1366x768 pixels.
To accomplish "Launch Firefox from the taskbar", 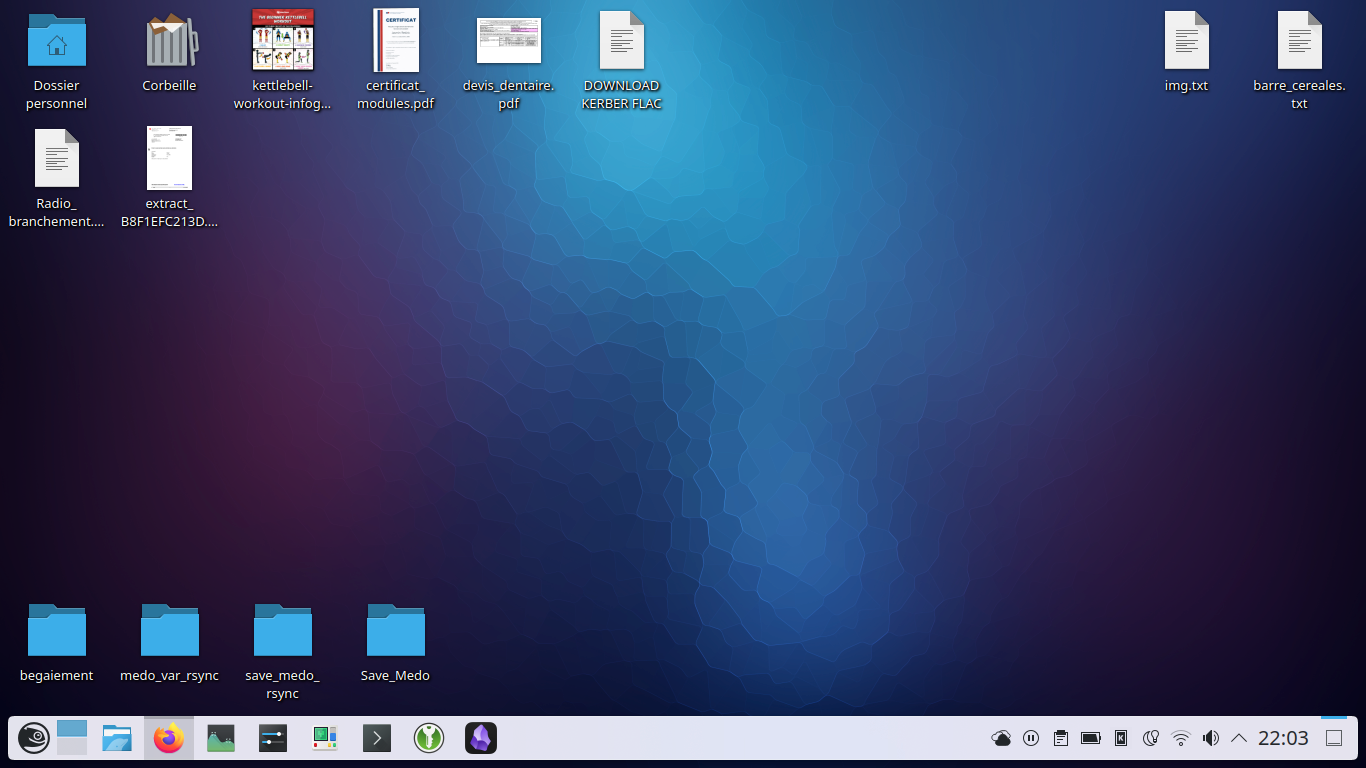I will coord(169,739).
